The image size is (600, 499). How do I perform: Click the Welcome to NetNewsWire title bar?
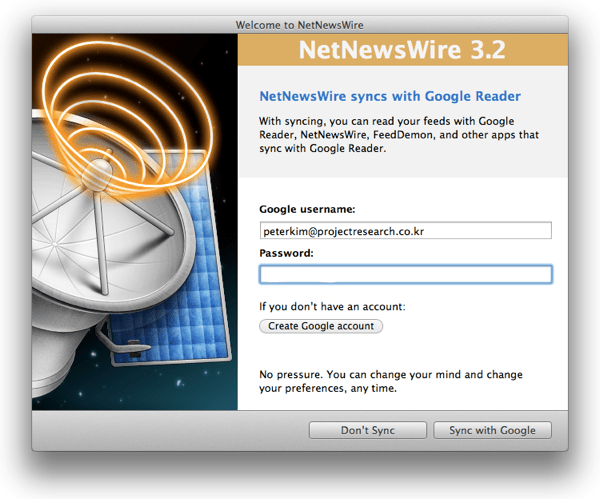tap(300, 23)
